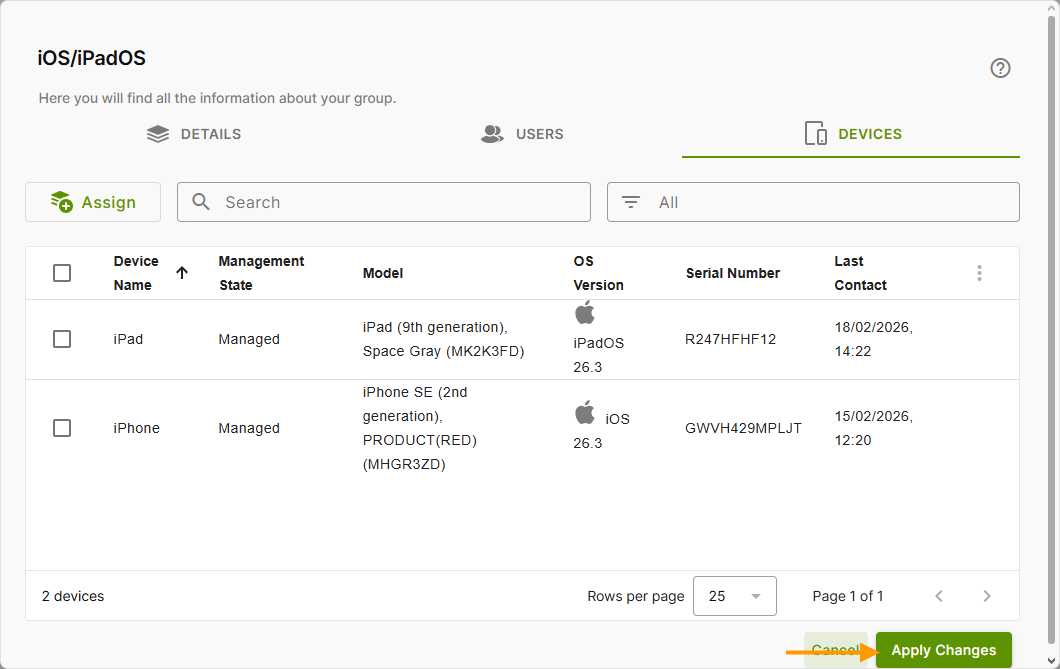Click the filter lines icon beside All

tap(631, 202)
